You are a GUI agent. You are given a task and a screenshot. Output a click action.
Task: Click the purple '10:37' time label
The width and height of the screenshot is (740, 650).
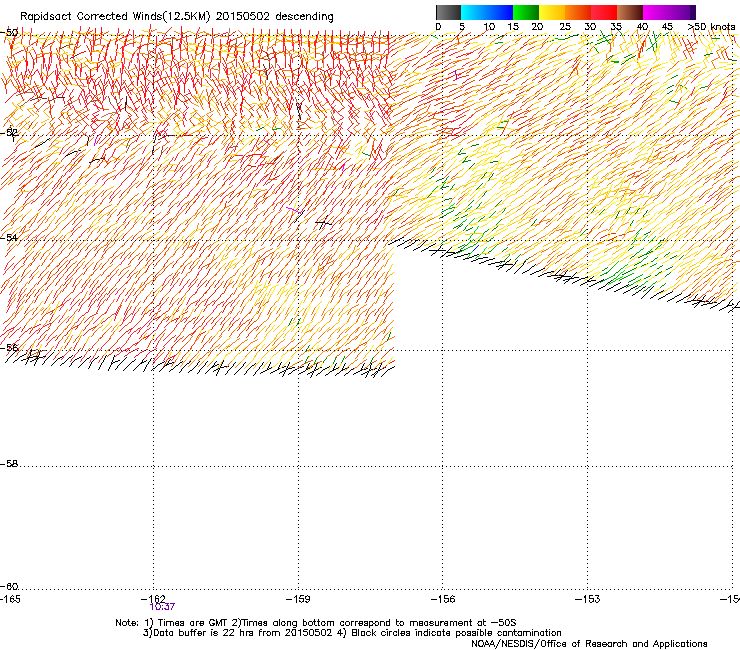point(162,607)
